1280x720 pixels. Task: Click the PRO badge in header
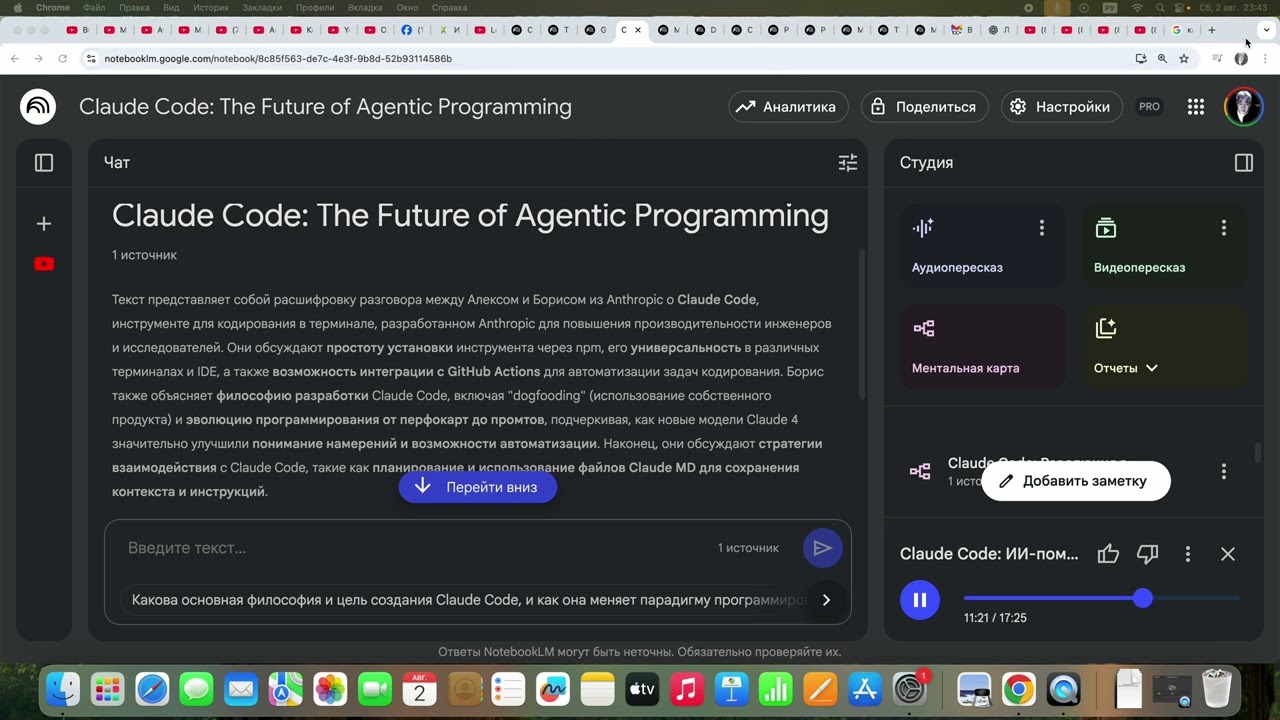click(x=1150, y=107)
